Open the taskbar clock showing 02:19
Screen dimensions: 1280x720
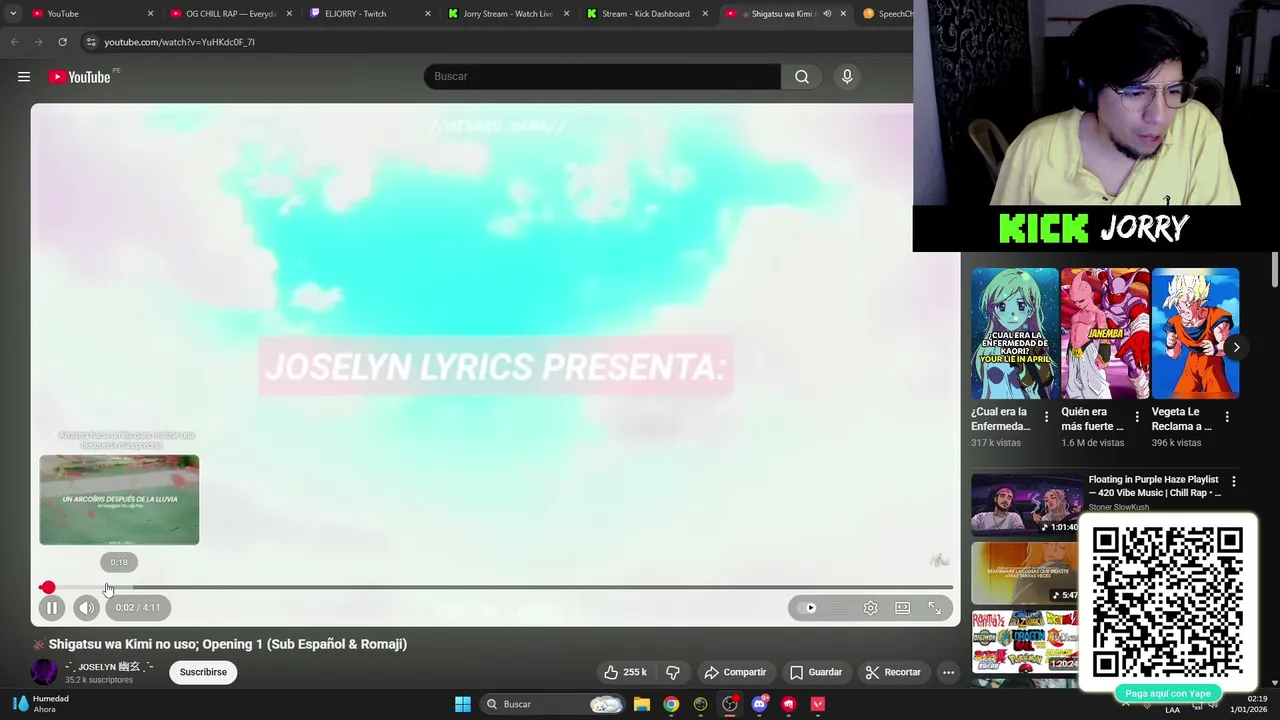[x=1248, y=704]
